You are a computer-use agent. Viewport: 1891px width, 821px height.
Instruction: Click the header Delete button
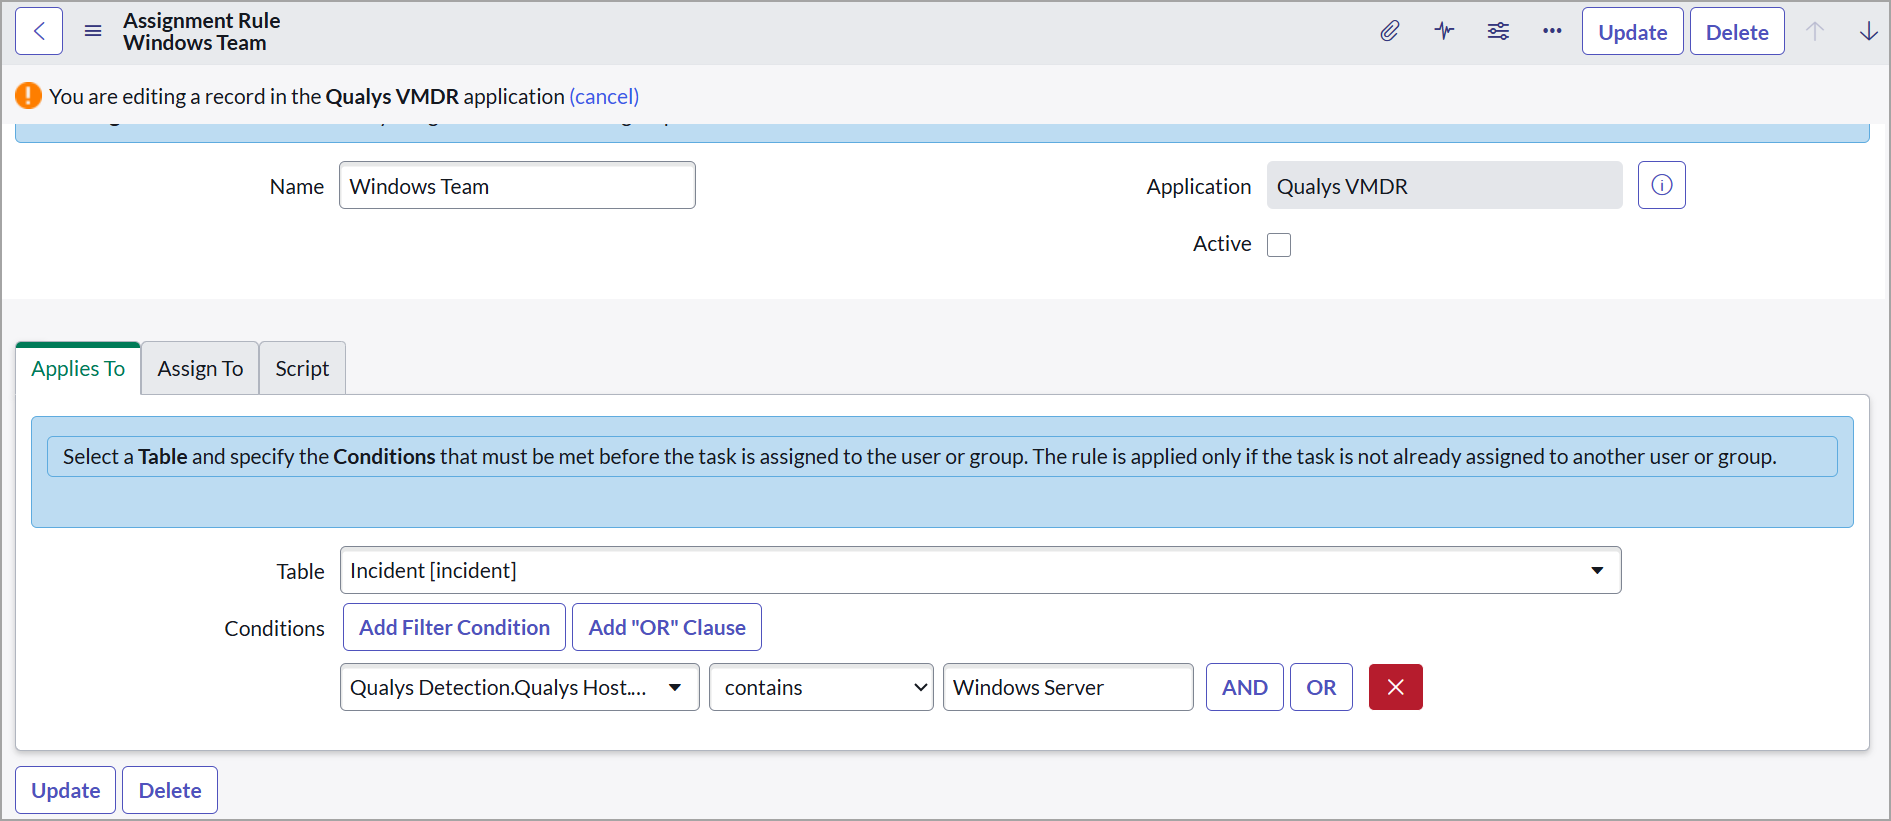pos(1737,31)
